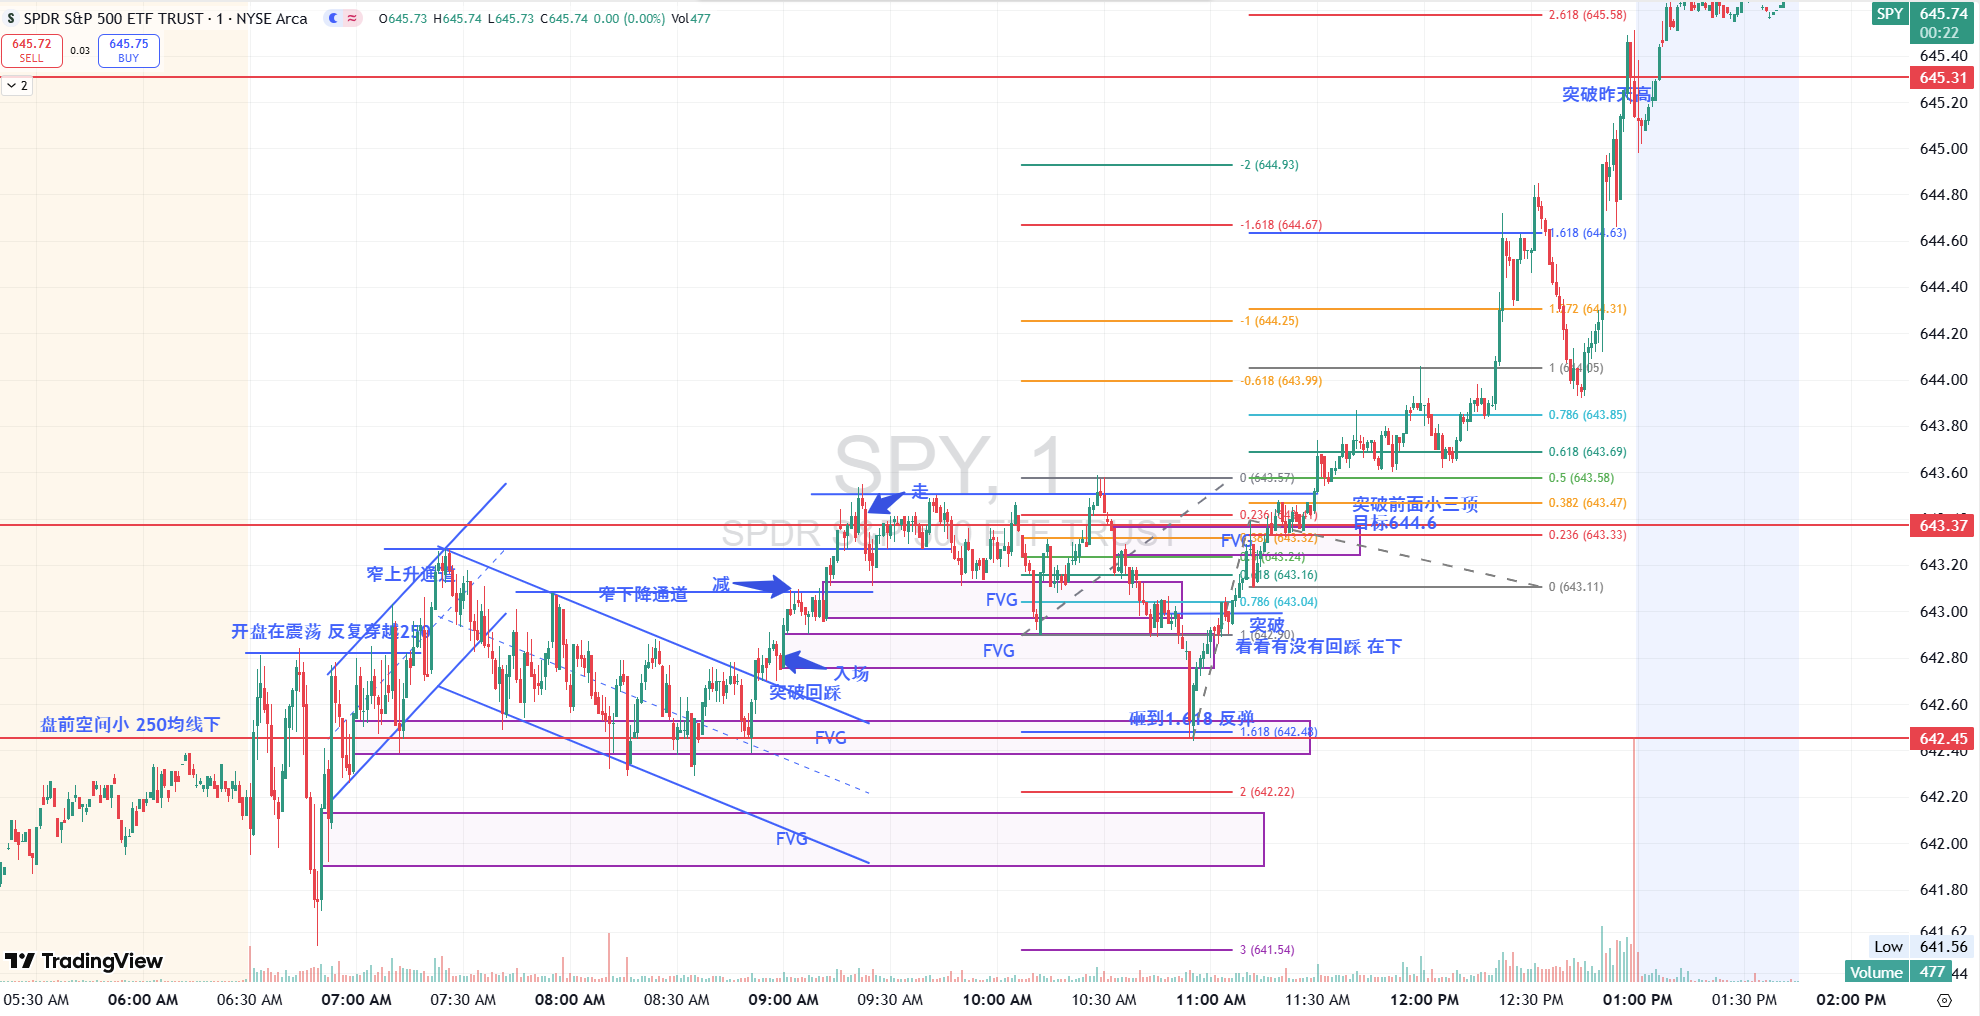Viewport: 1980px width, 1016px height.
Task: Select the 0.786 (643.04) Fibonacci label
Action: point(1279,602)
